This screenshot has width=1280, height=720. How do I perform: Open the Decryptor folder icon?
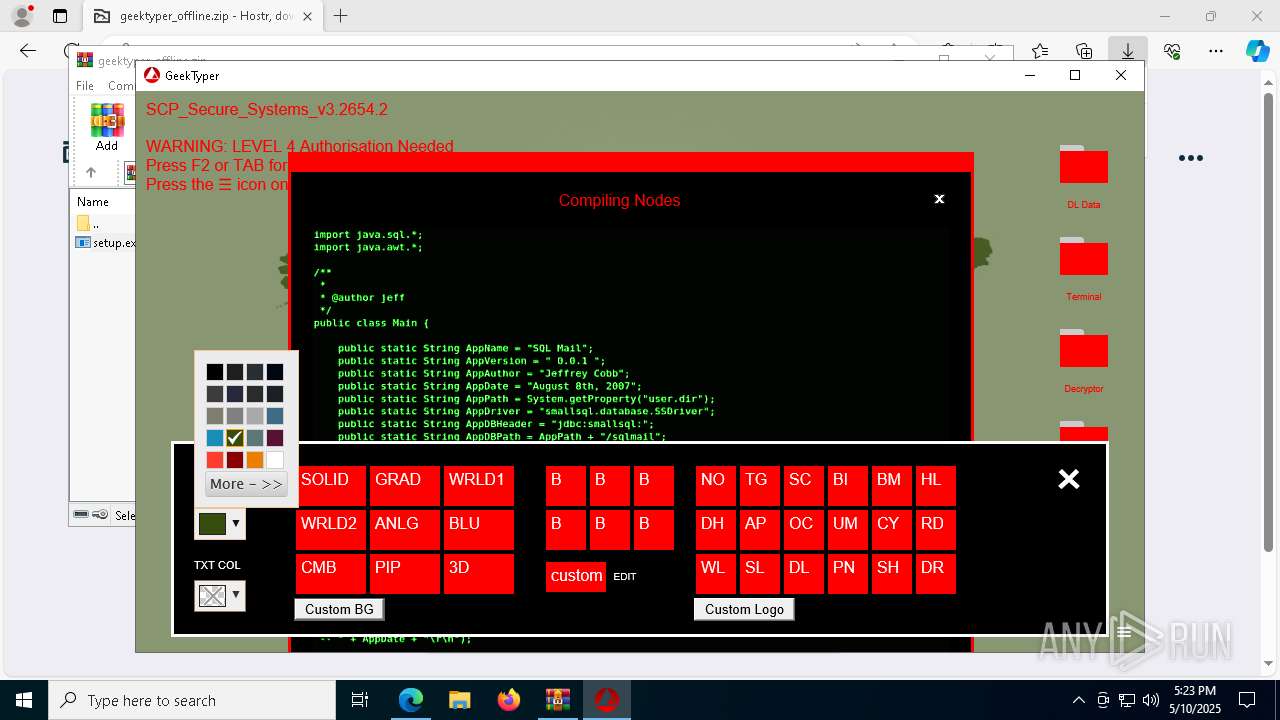[1083, 349]
